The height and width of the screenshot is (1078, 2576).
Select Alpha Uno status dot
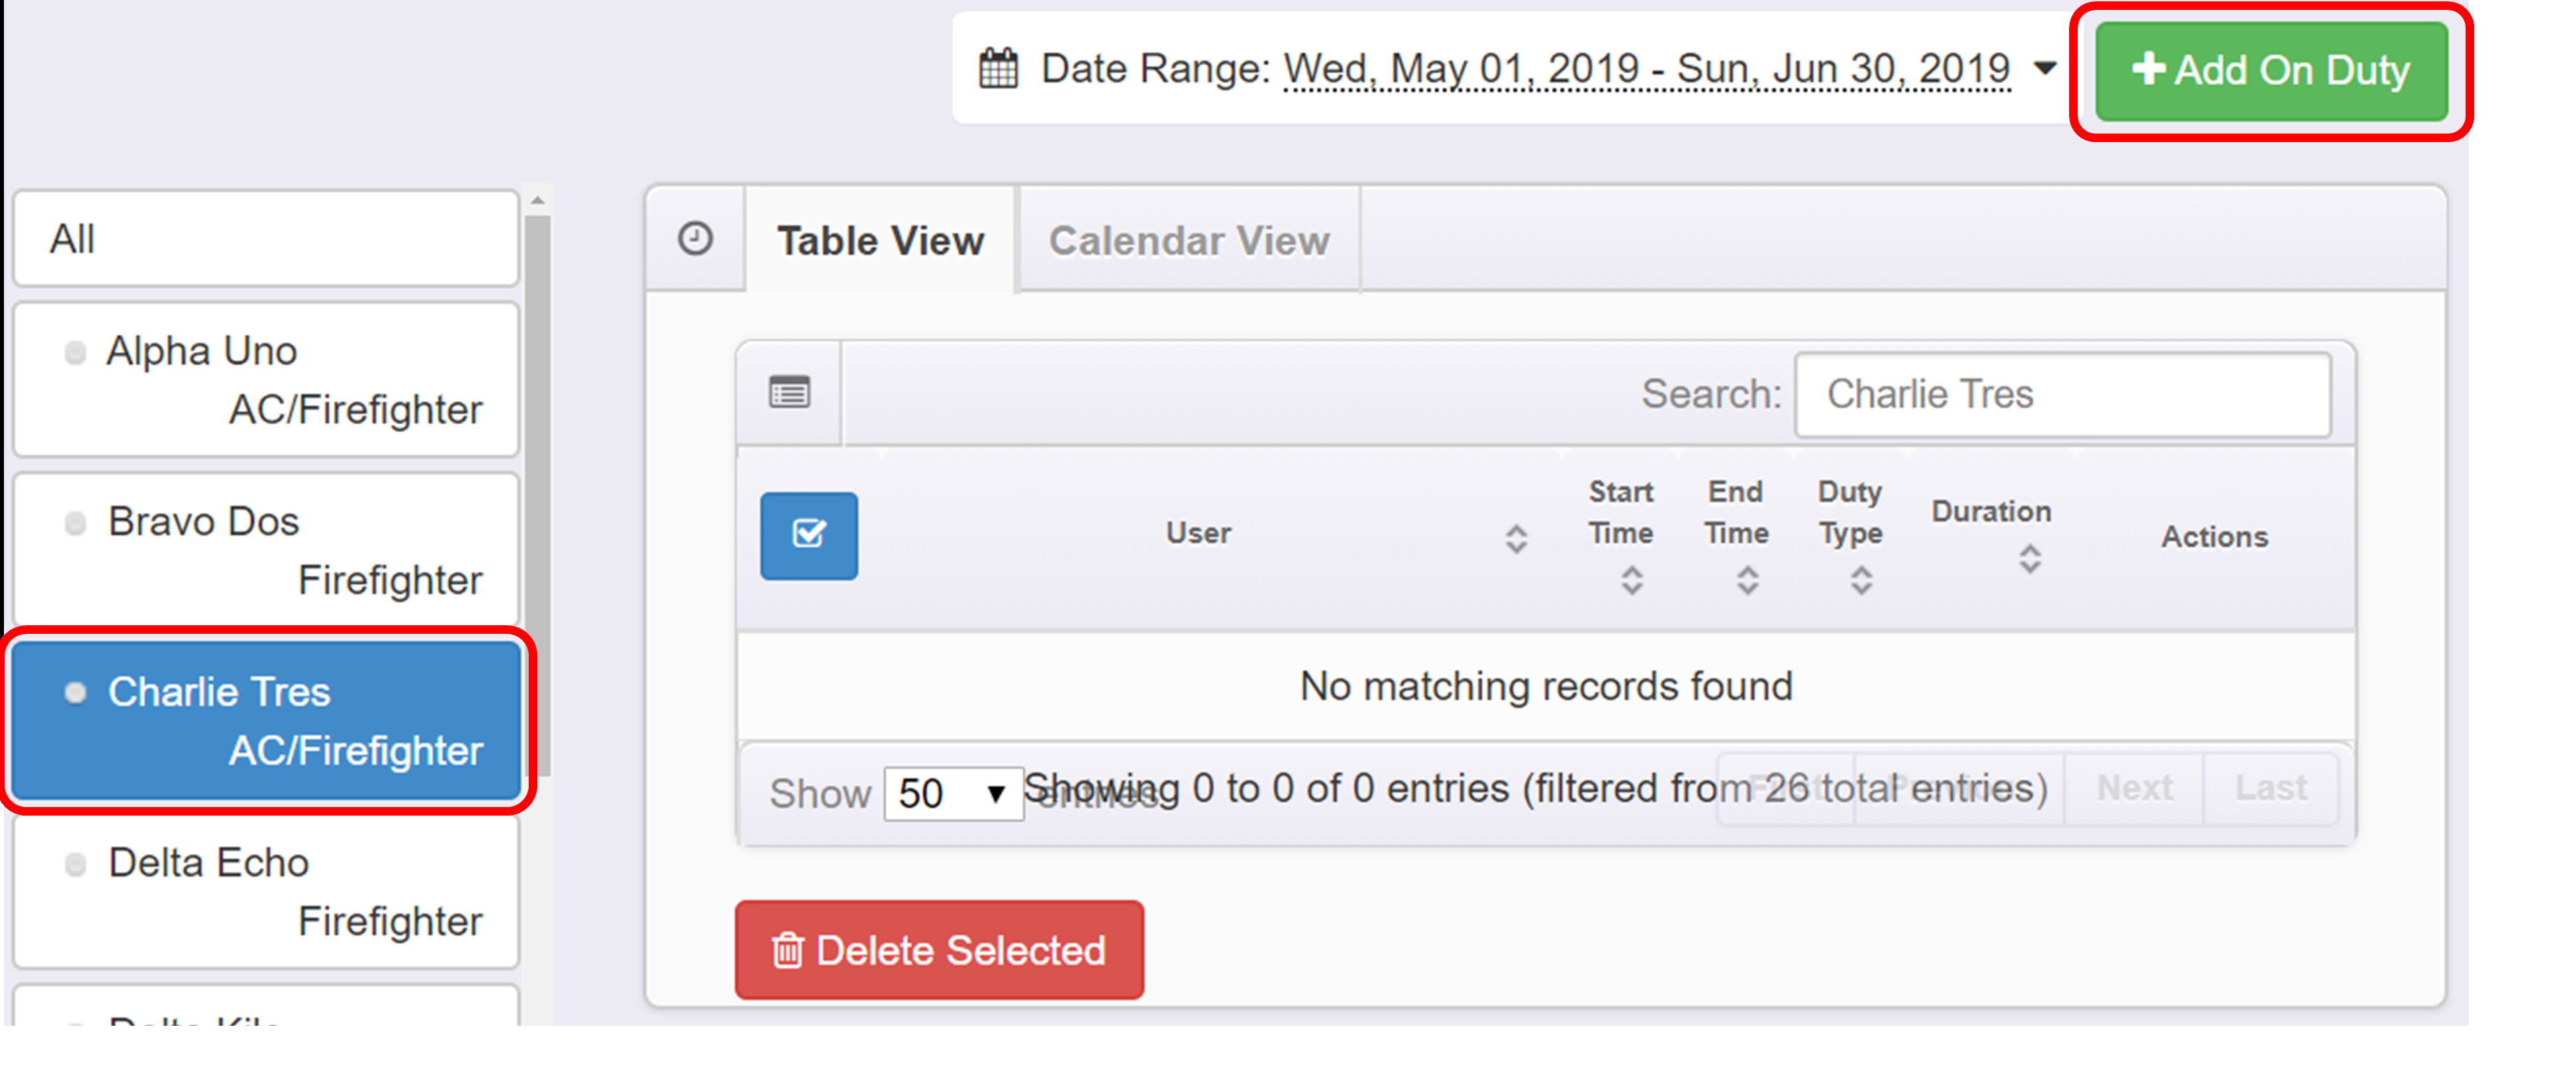tap(75, 352)
